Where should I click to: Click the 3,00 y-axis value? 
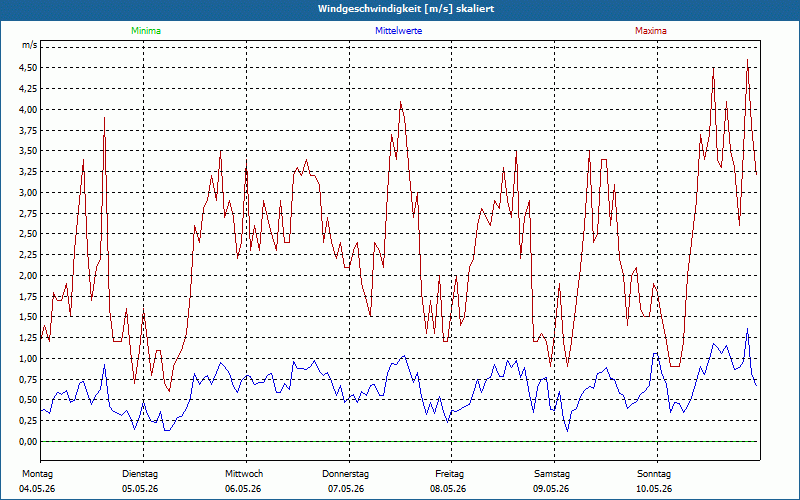28,193
